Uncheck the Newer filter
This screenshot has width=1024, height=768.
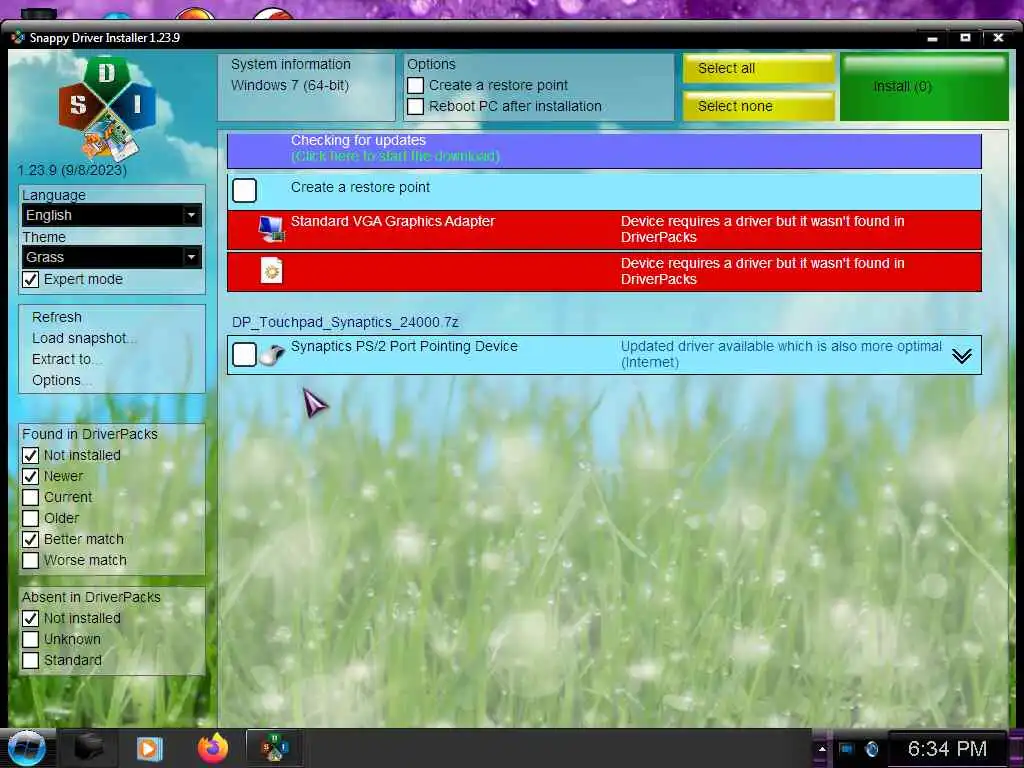pos(30,476)
